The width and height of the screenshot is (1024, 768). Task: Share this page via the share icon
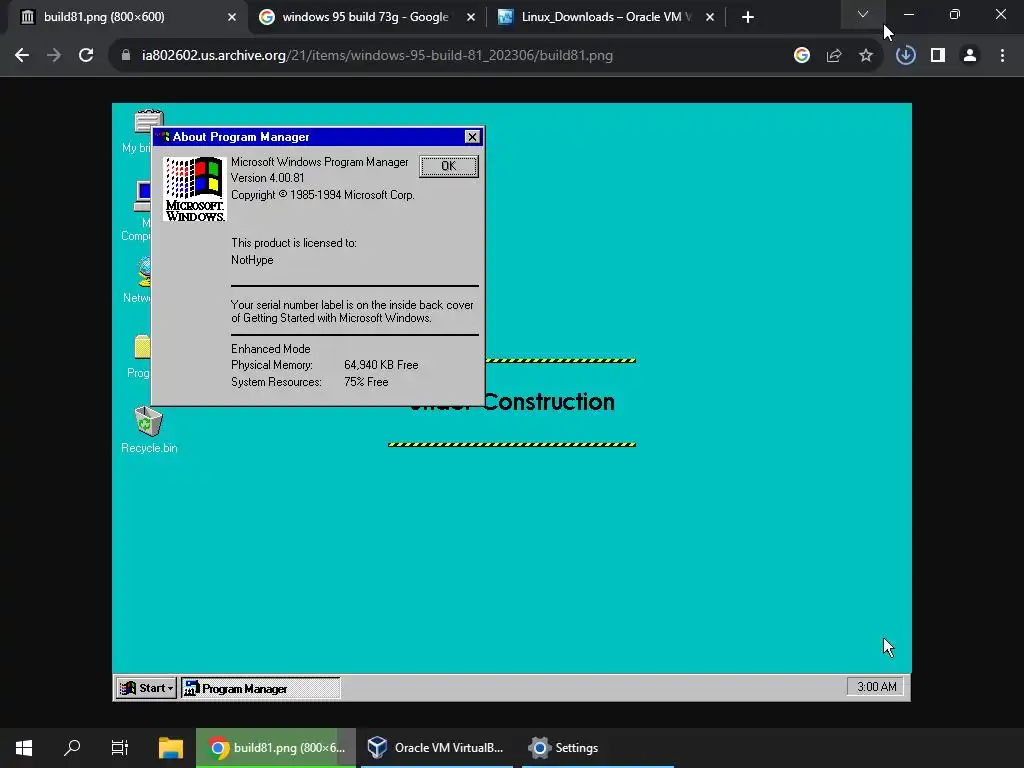(x=834, y=56)
